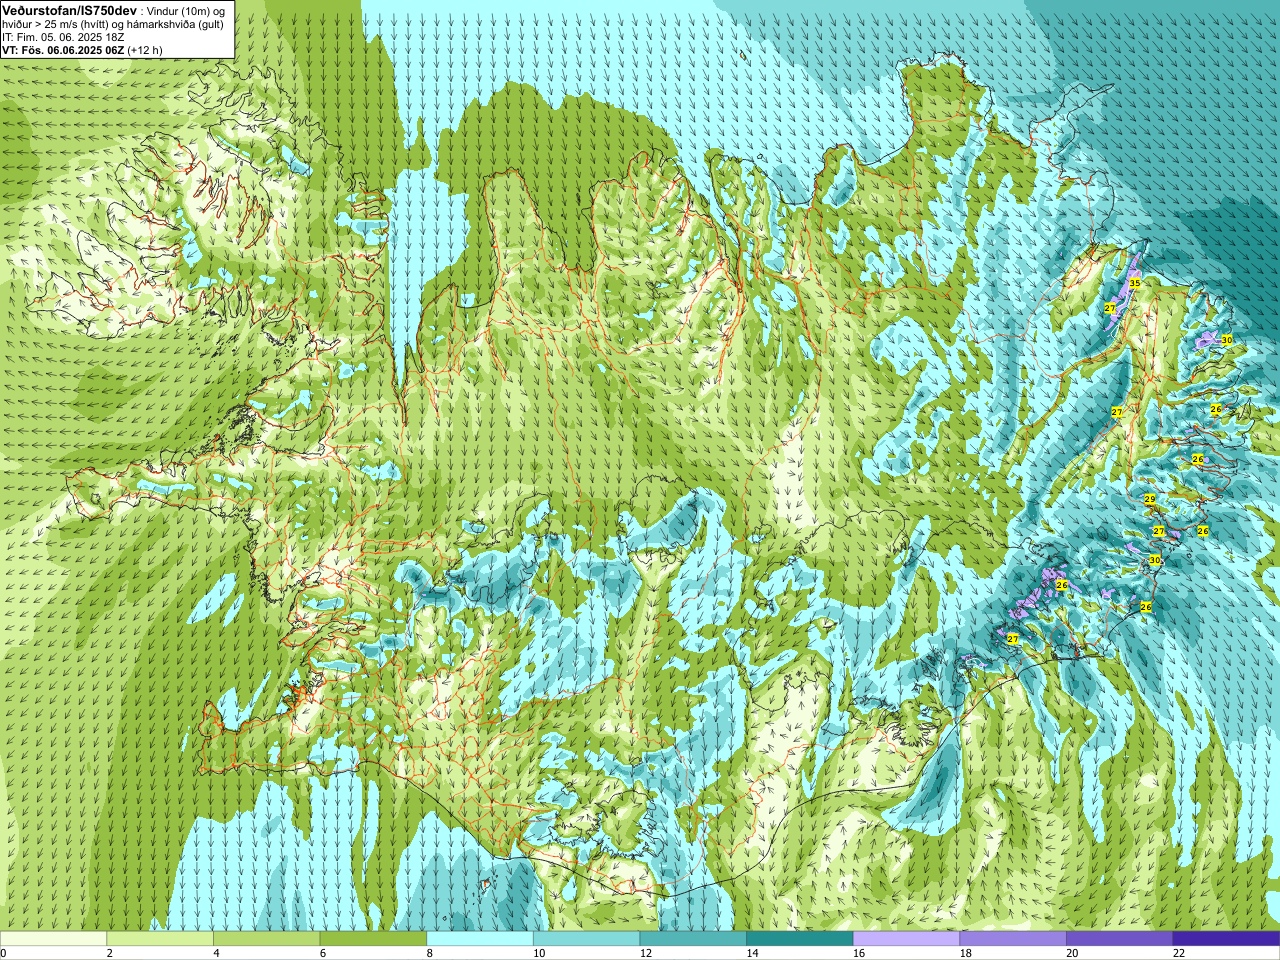Click the legend scale number 12
1280x960 pixels.
tap(645, 954)
